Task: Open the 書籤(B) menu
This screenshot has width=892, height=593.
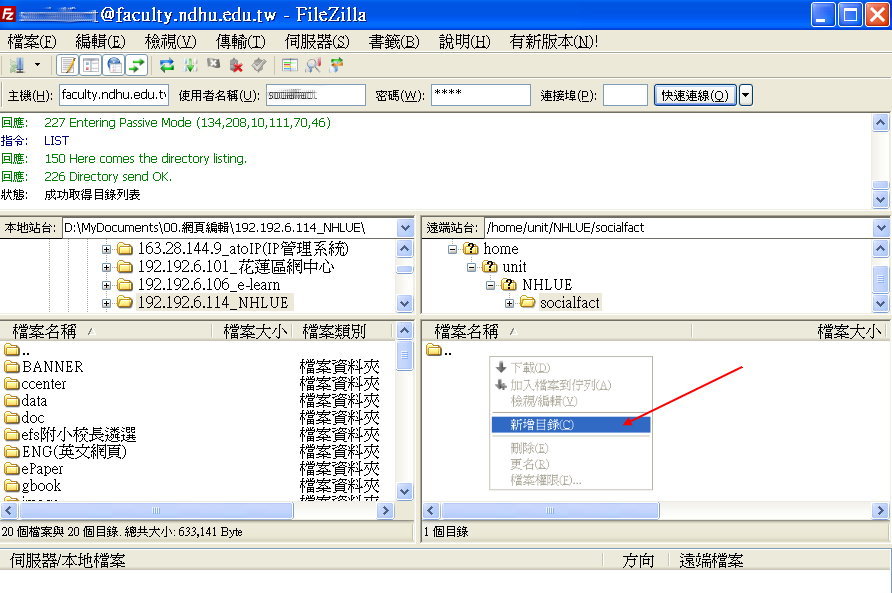Action: [x=394, y=41]
